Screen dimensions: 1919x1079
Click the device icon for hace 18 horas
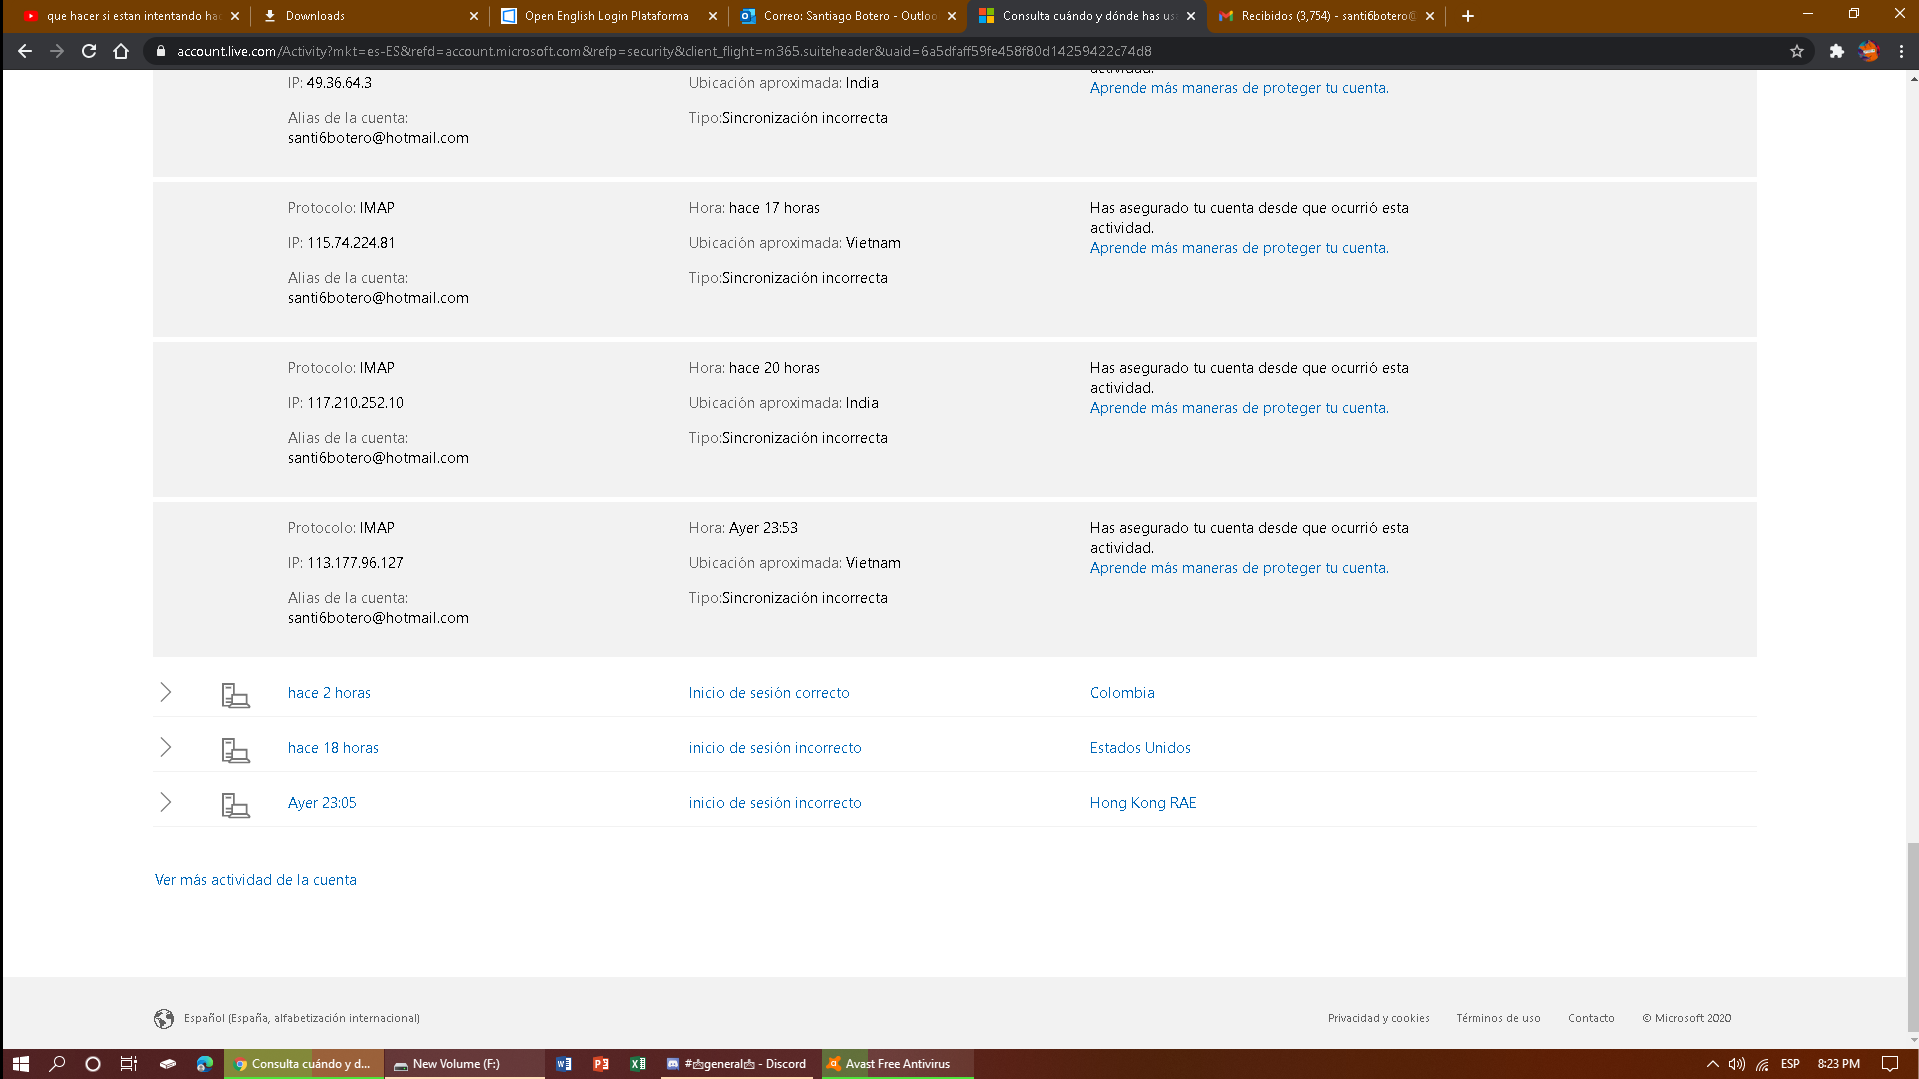(x=235, y=750)
